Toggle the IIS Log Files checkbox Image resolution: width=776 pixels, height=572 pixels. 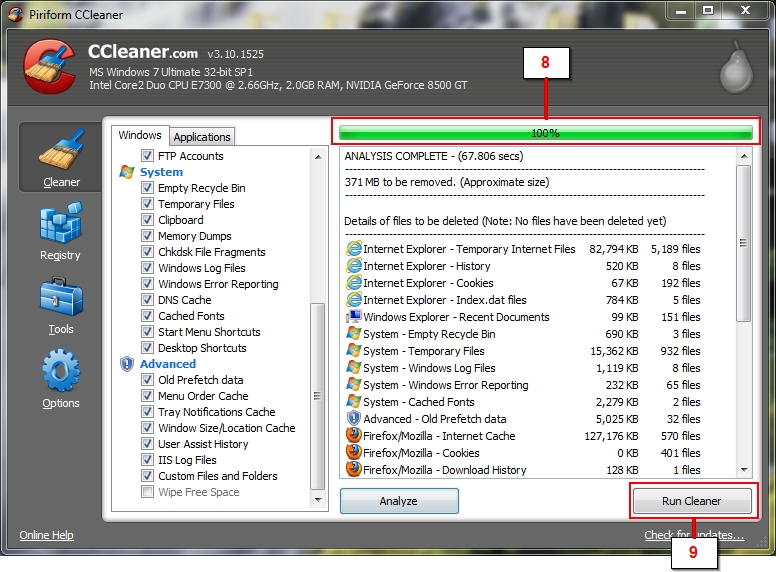[x=147, y=459]
